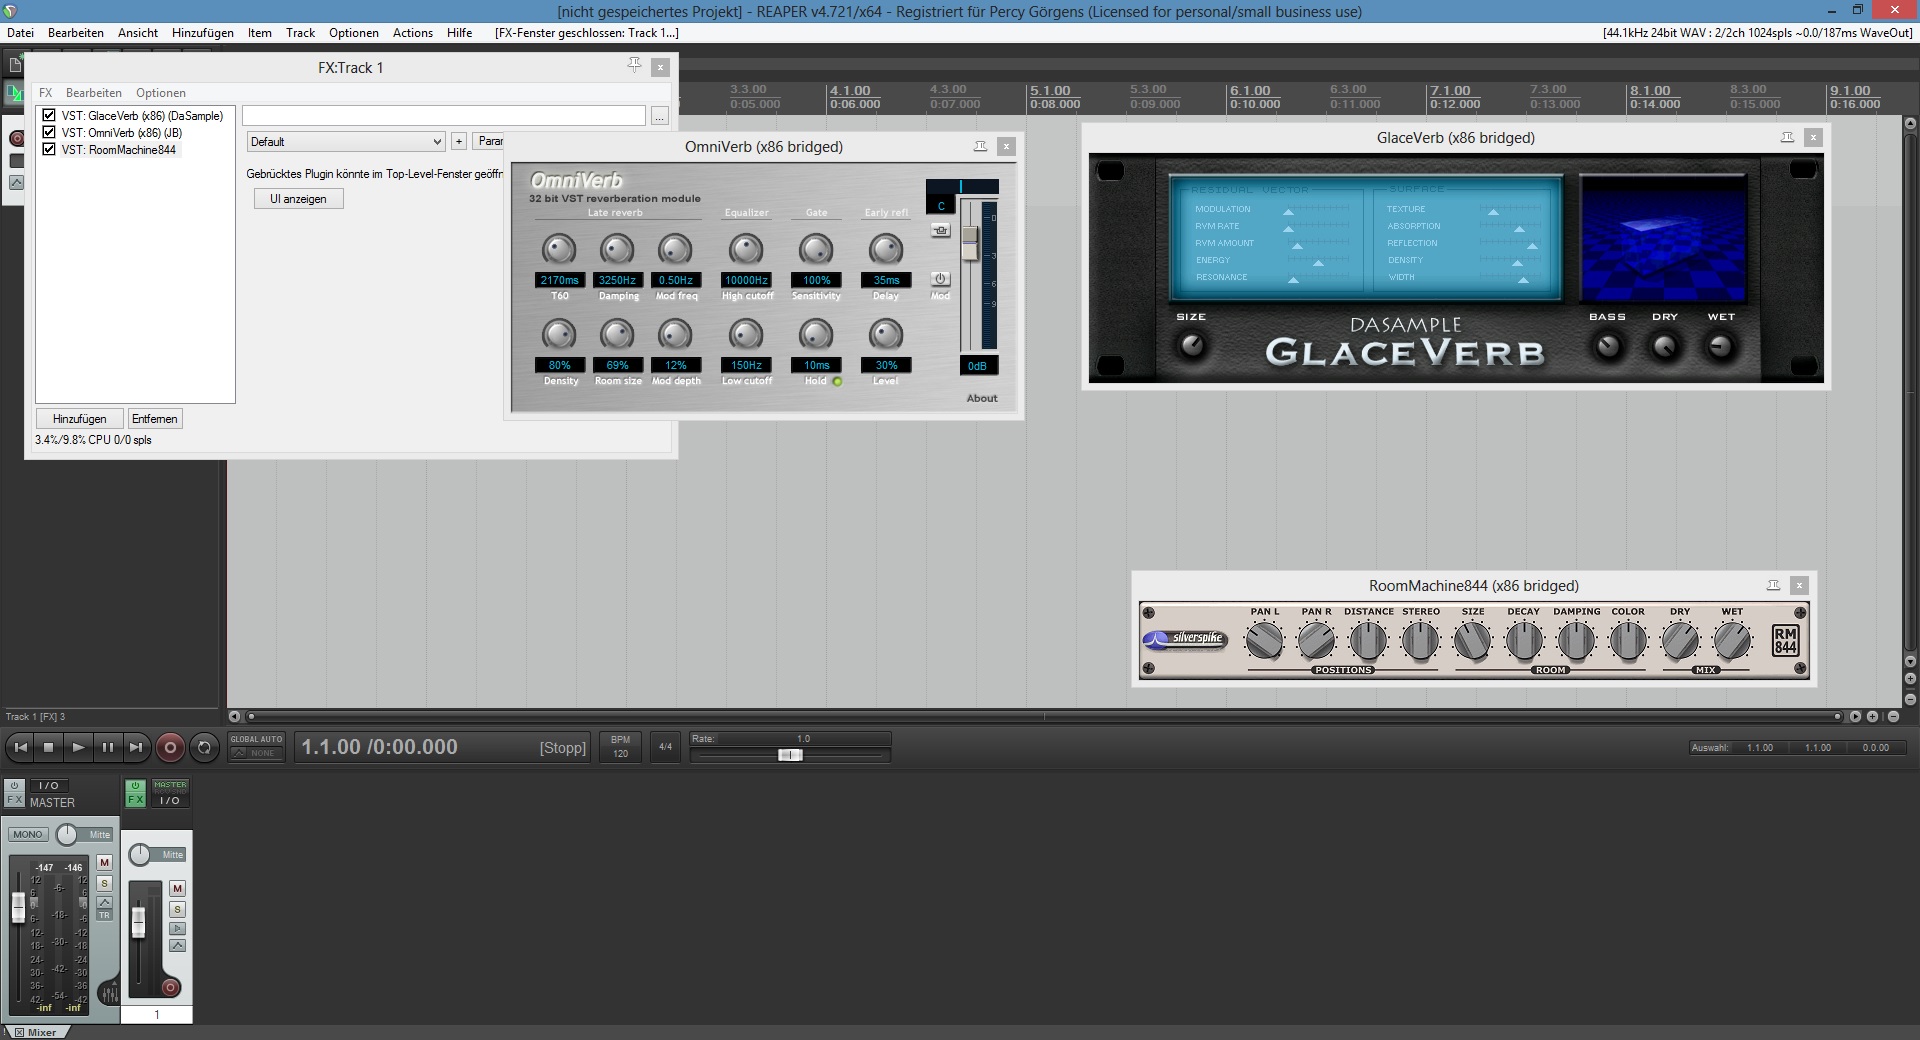Jump to project end in transport

point(136,747)
